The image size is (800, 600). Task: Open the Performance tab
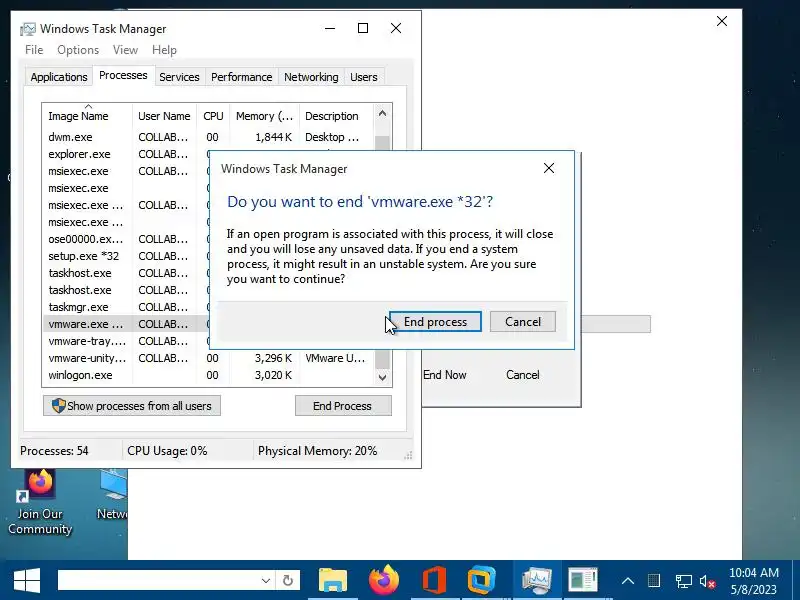(241, 77)
